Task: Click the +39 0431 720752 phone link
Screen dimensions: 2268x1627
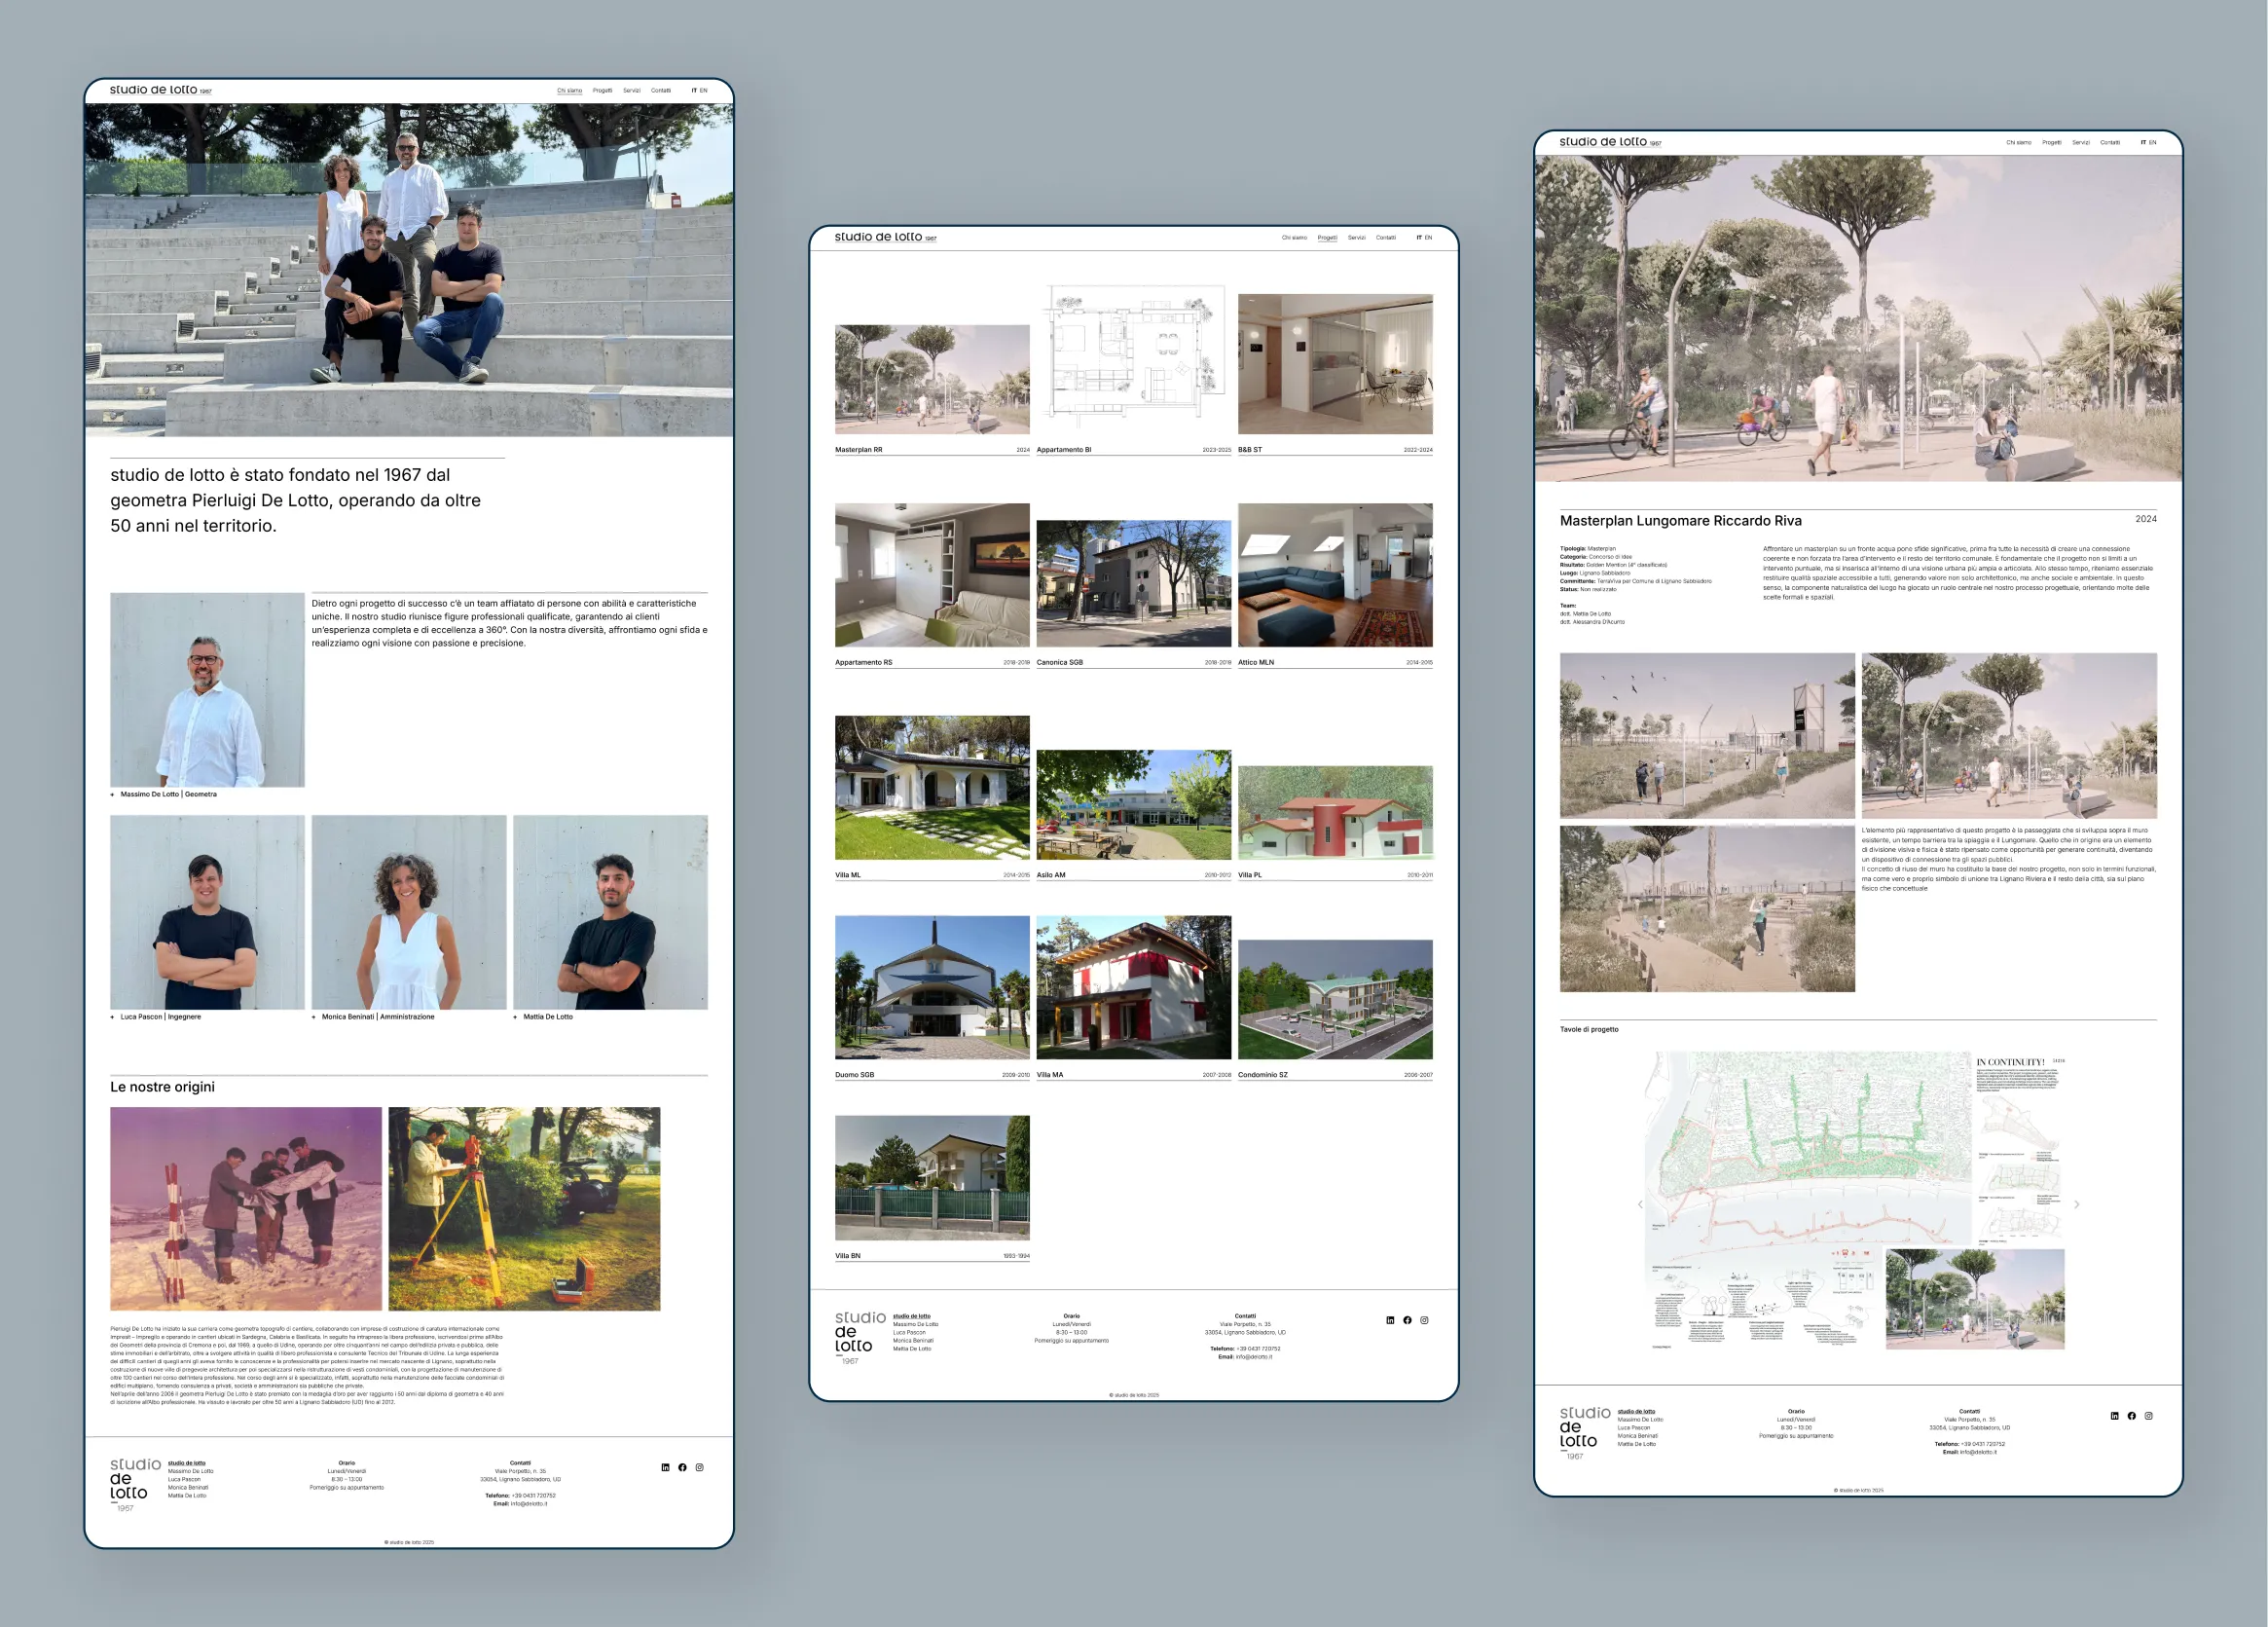Action: tap(536, 1496)
